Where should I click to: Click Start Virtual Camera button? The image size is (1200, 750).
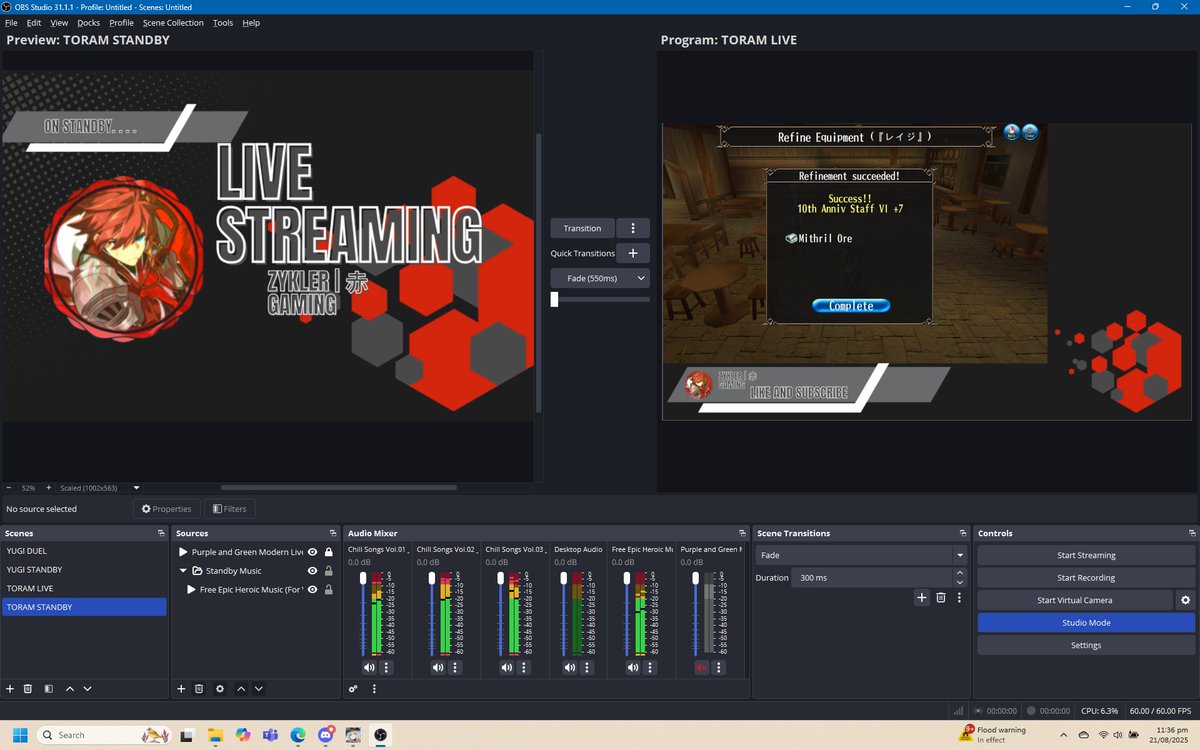point(1074,600)
